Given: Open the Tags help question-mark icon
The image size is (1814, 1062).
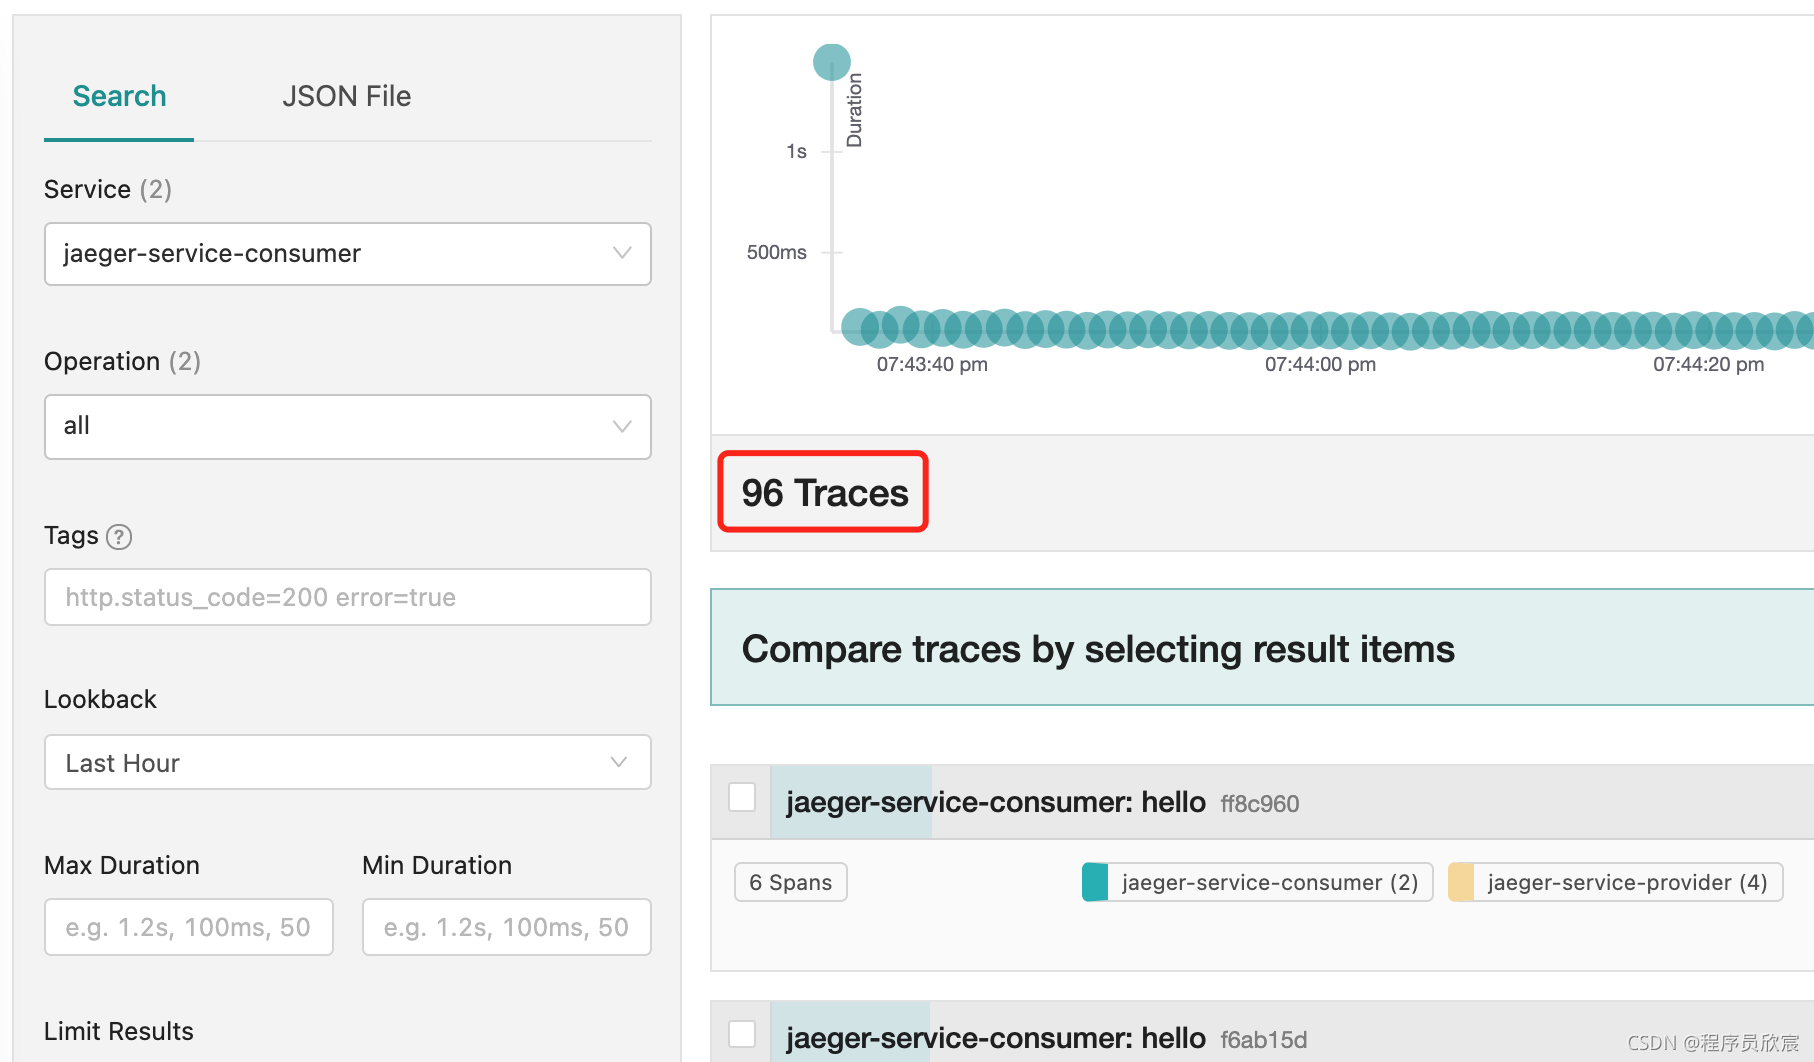Looking at the screenshot, I should coord(119,537).
